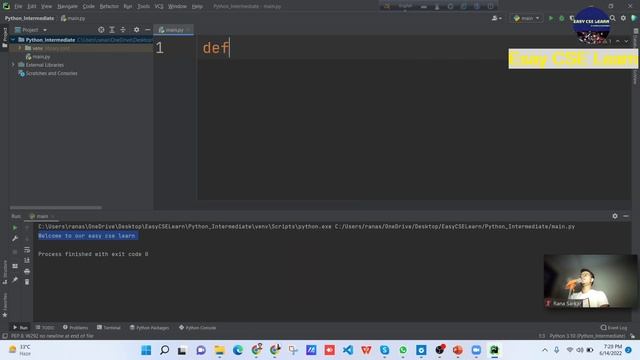Open PyCharm from the taskbar
This screenshot has width=640, height=360.
point(494,350)
